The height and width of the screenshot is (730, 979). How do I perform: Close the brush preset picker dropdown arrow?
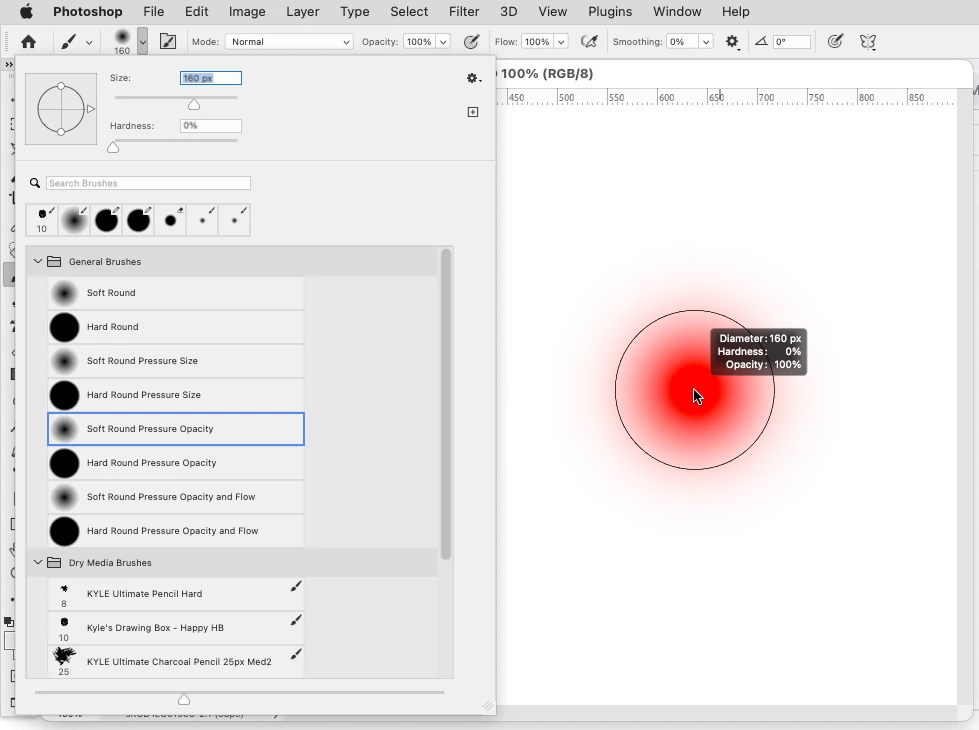coord(143,42)
